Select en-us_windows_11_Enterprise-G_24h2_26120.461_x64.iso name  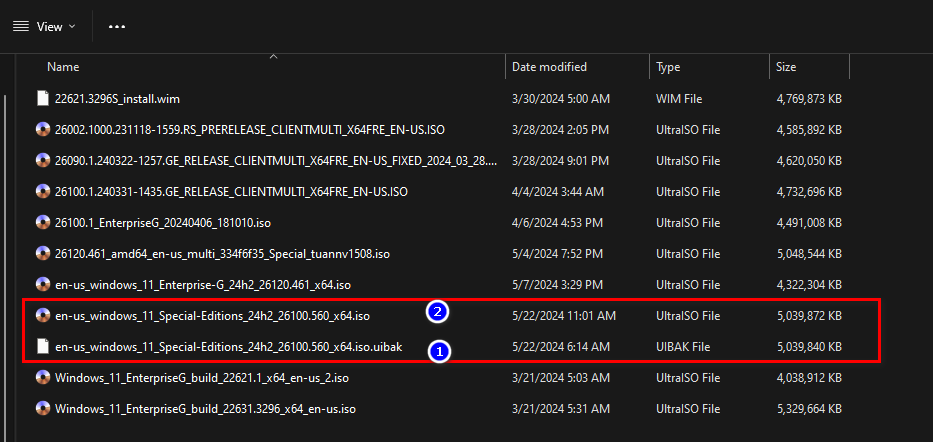click(202, 285)
